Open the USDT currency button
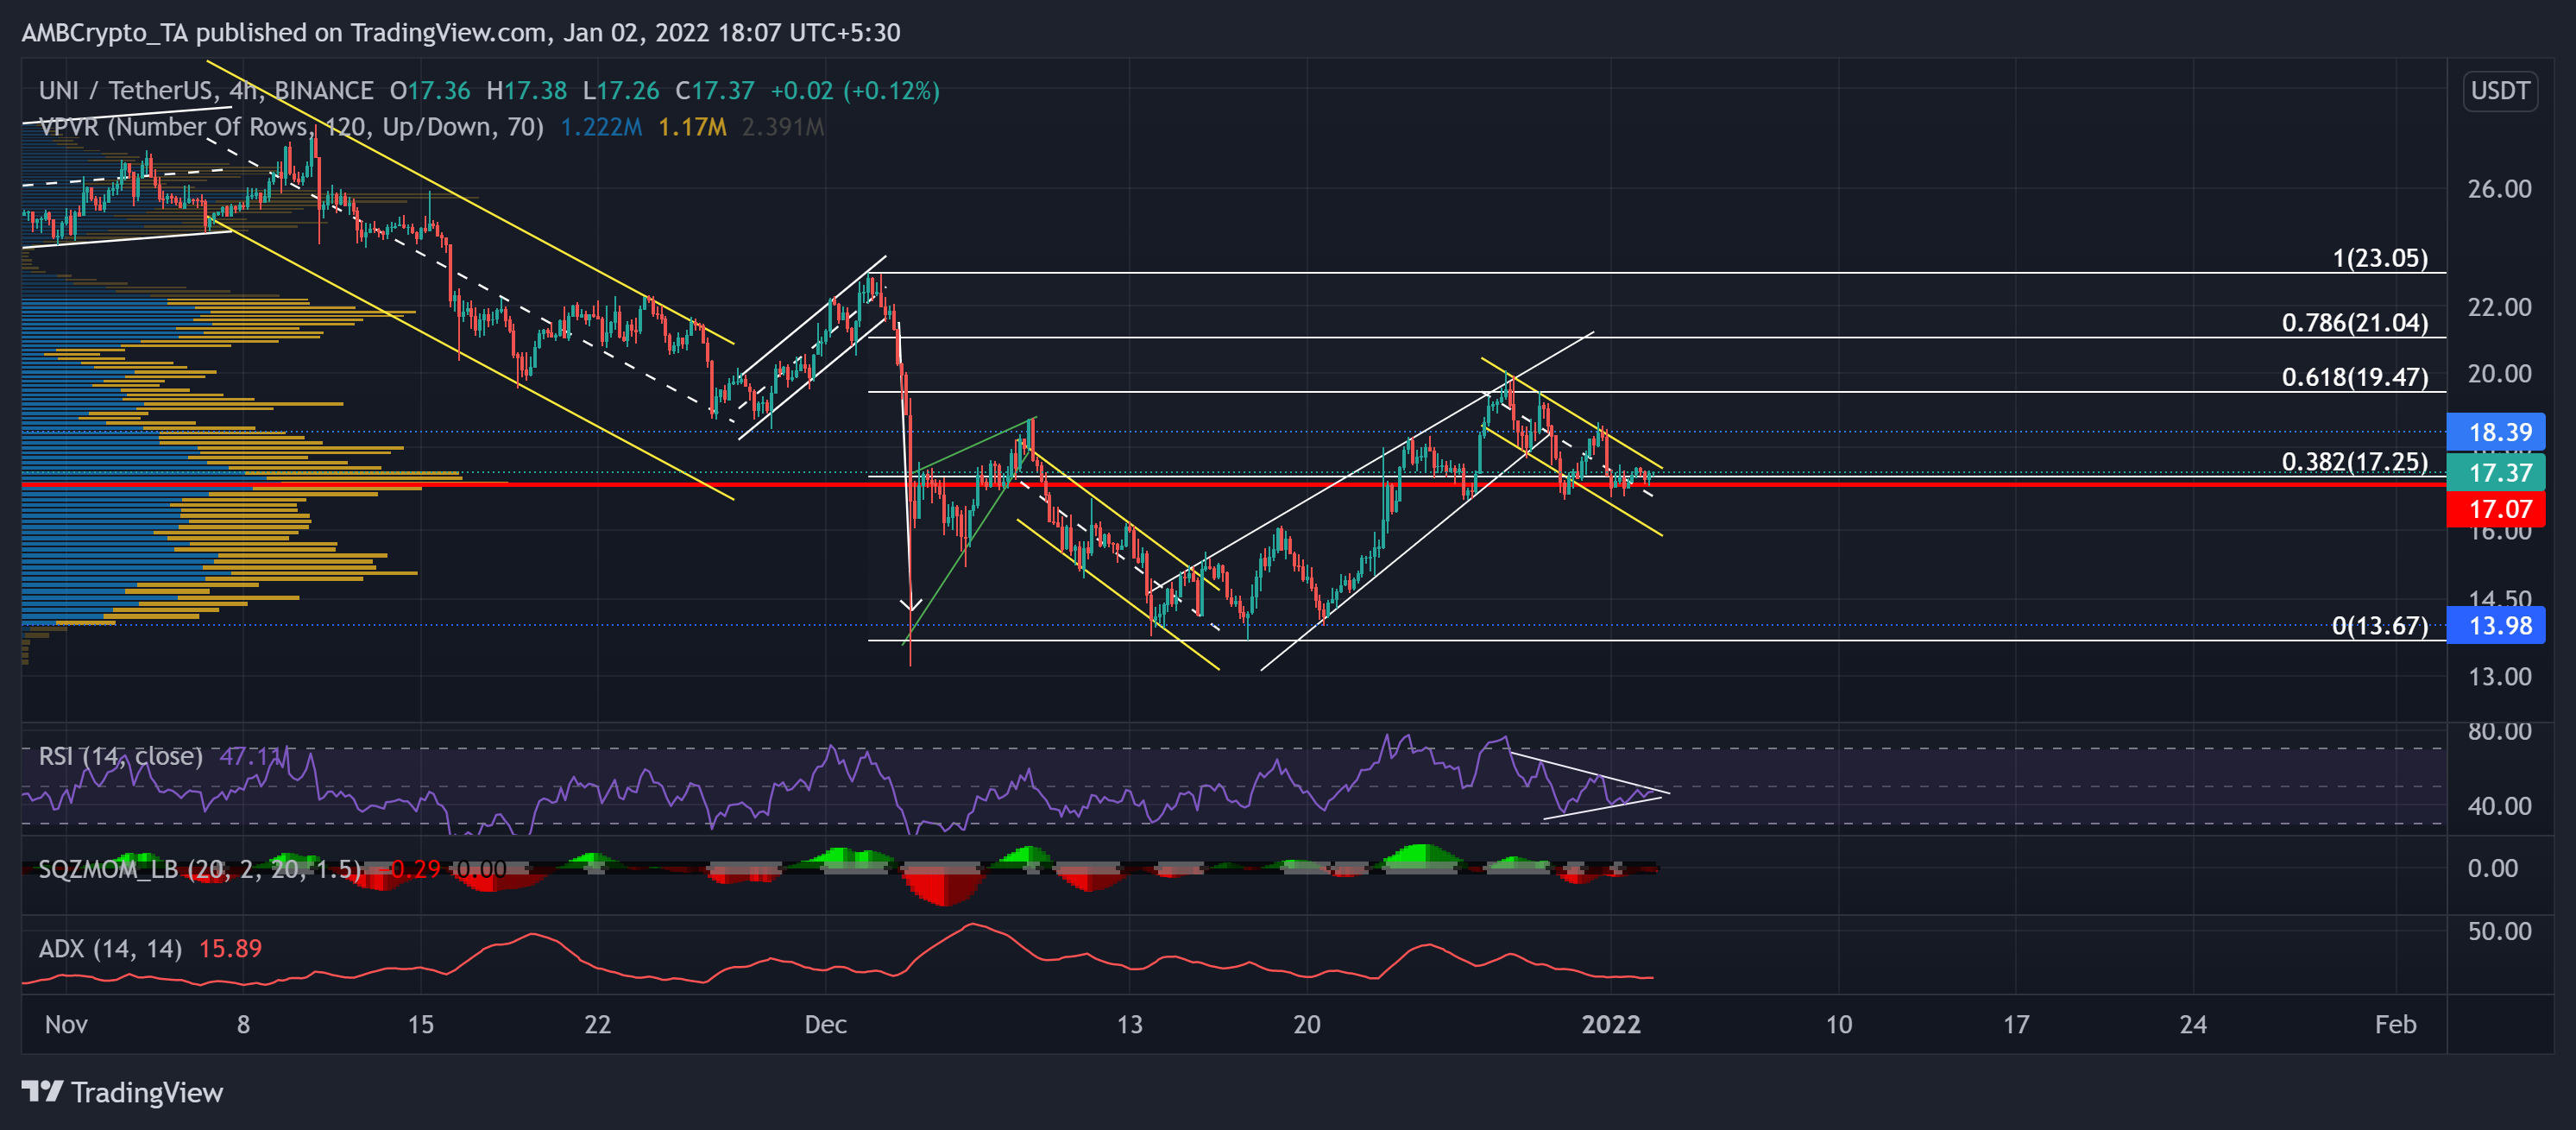The image size is (2576, 1130). point(2499,91)
